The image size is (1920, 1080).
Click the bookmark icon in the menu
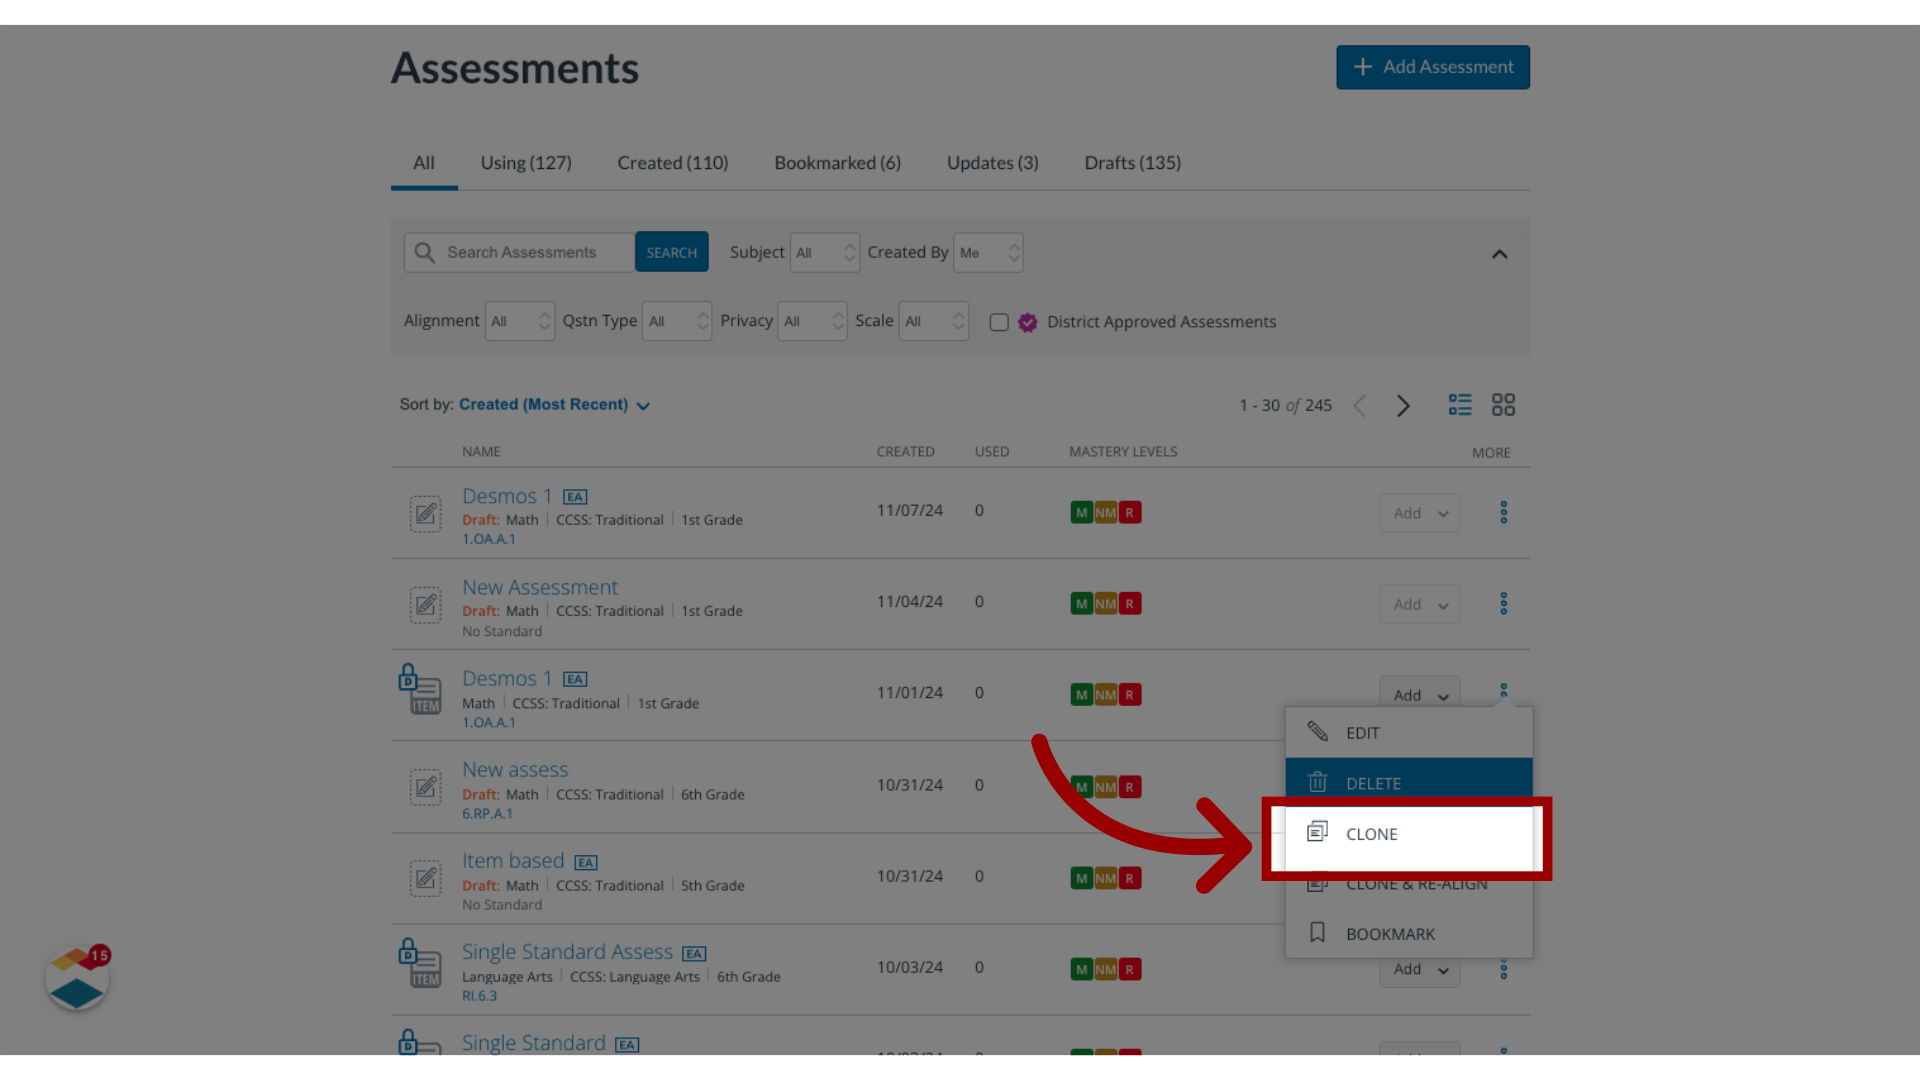[1317, 933]
